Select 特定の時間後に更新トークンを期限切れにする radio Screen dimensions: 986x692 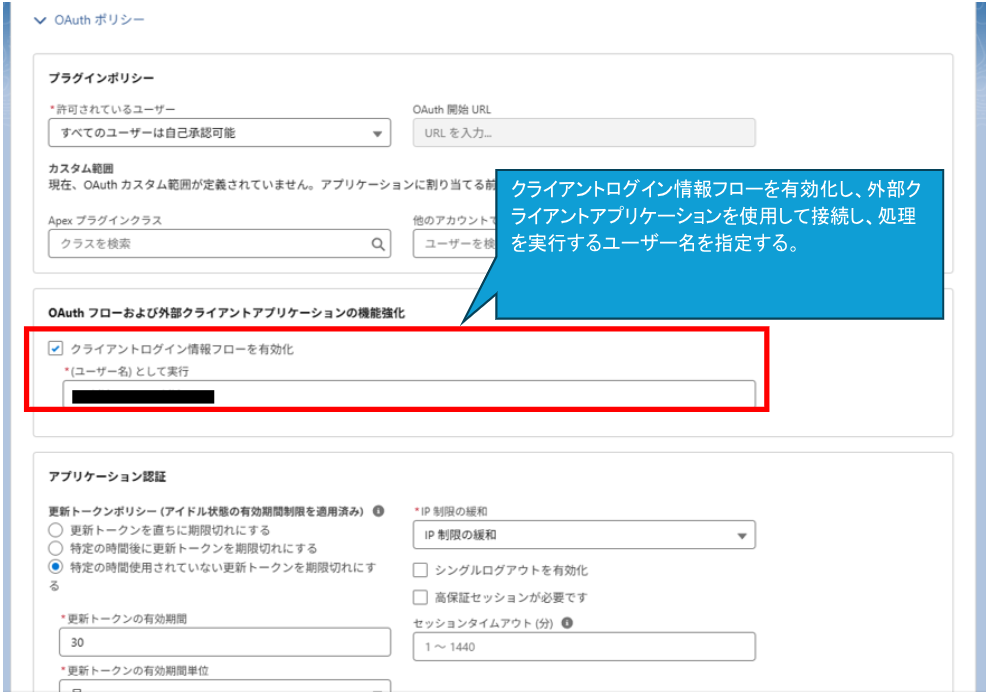[55, 548]
